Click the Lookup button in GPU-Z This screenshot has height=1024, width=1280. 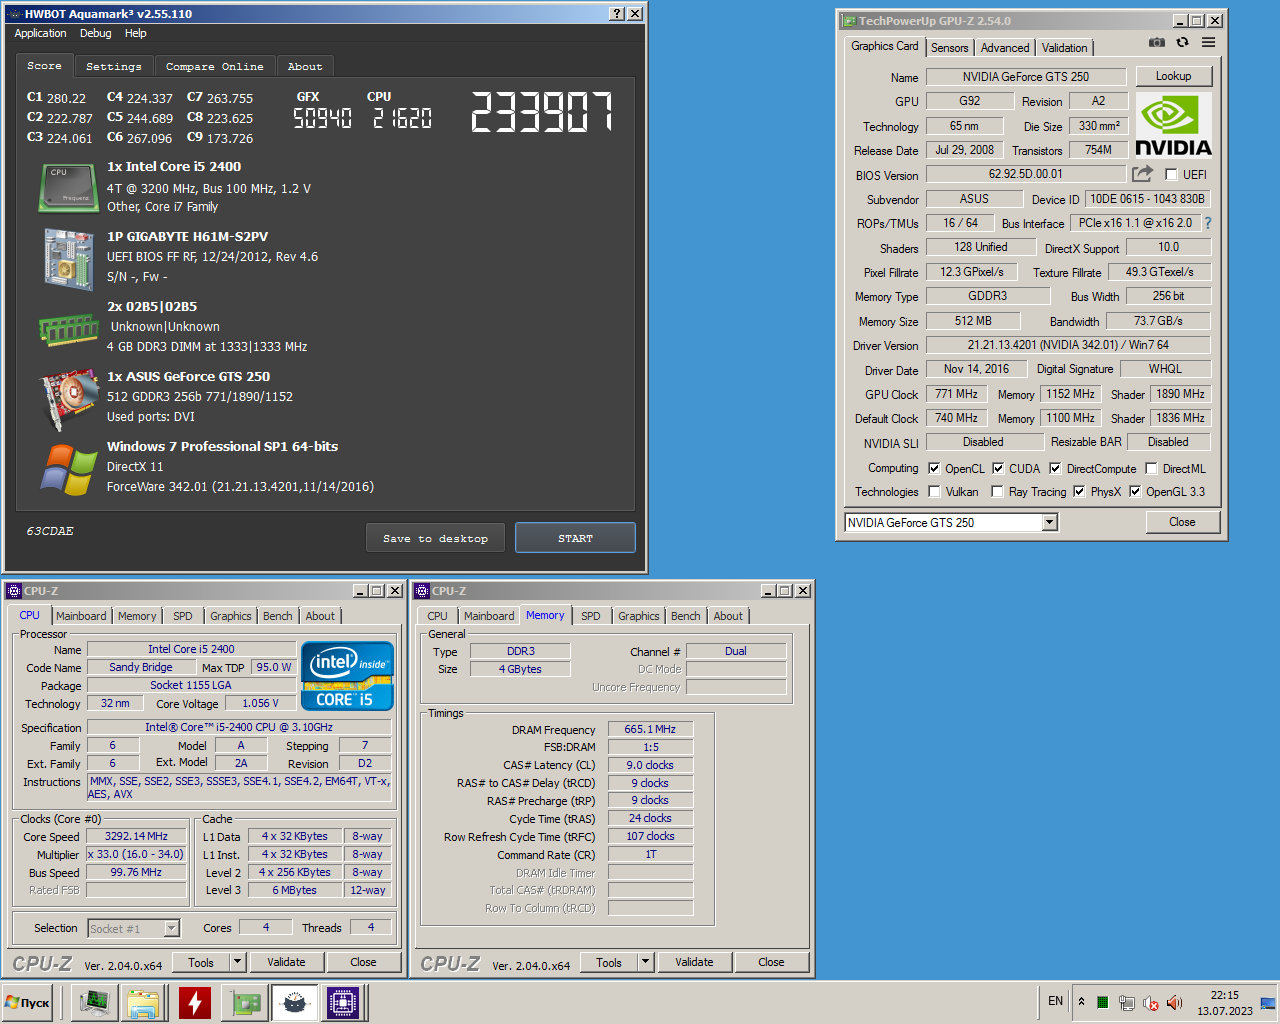pyautogui.click(x=1173, y=76)
